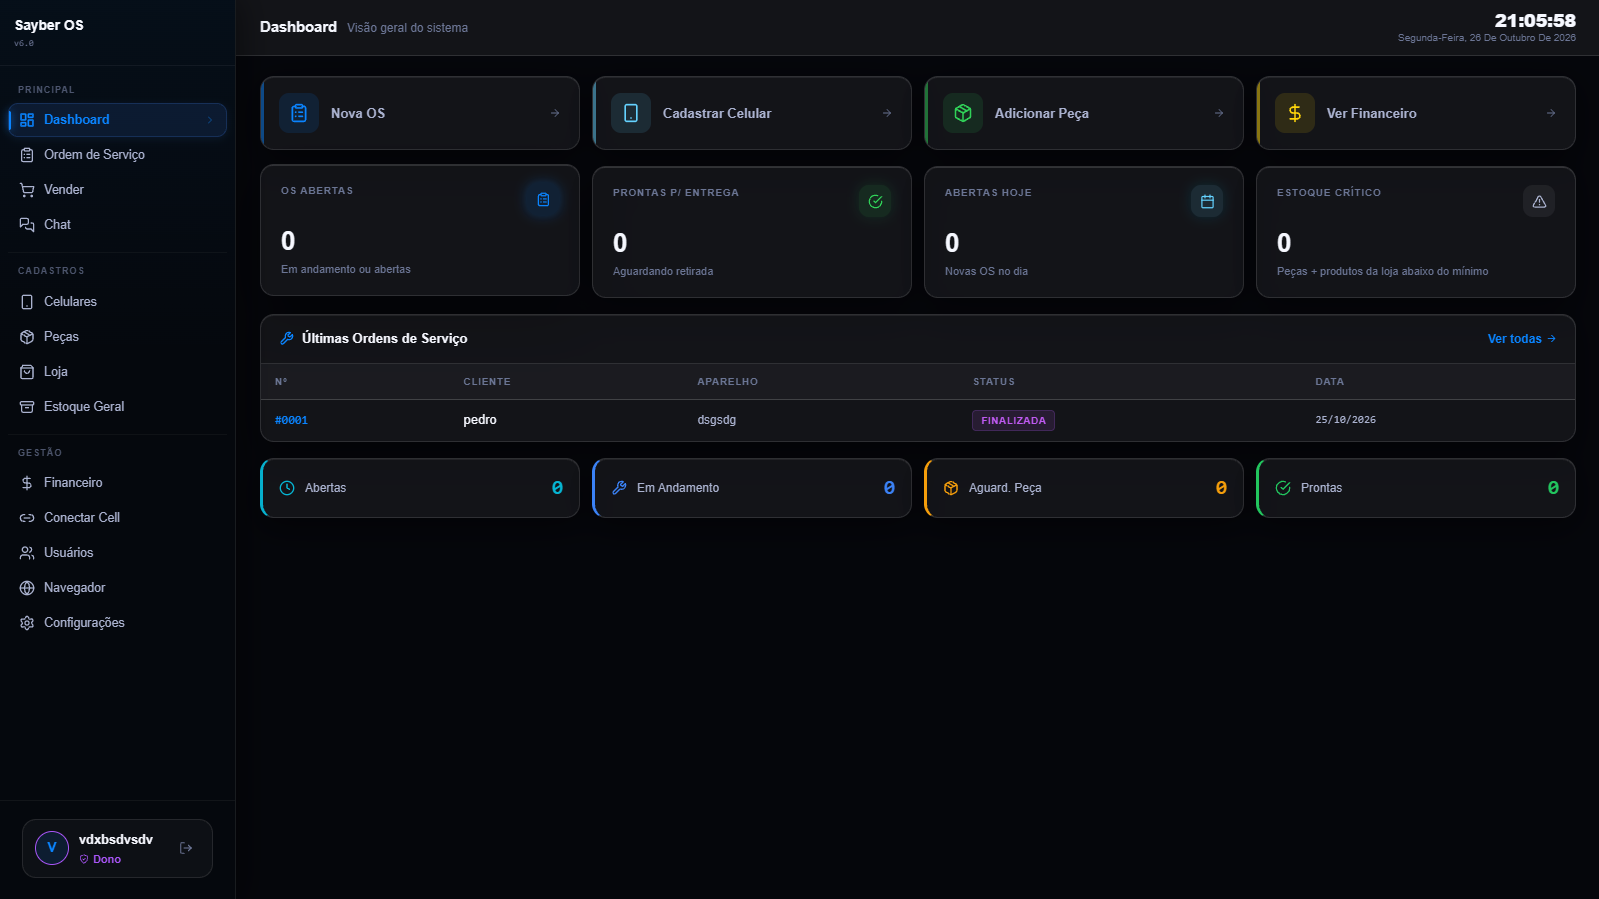Click the Dono role label
Image resolution: width=1599 pixels, height=899 pixels.
coord(107,859)
